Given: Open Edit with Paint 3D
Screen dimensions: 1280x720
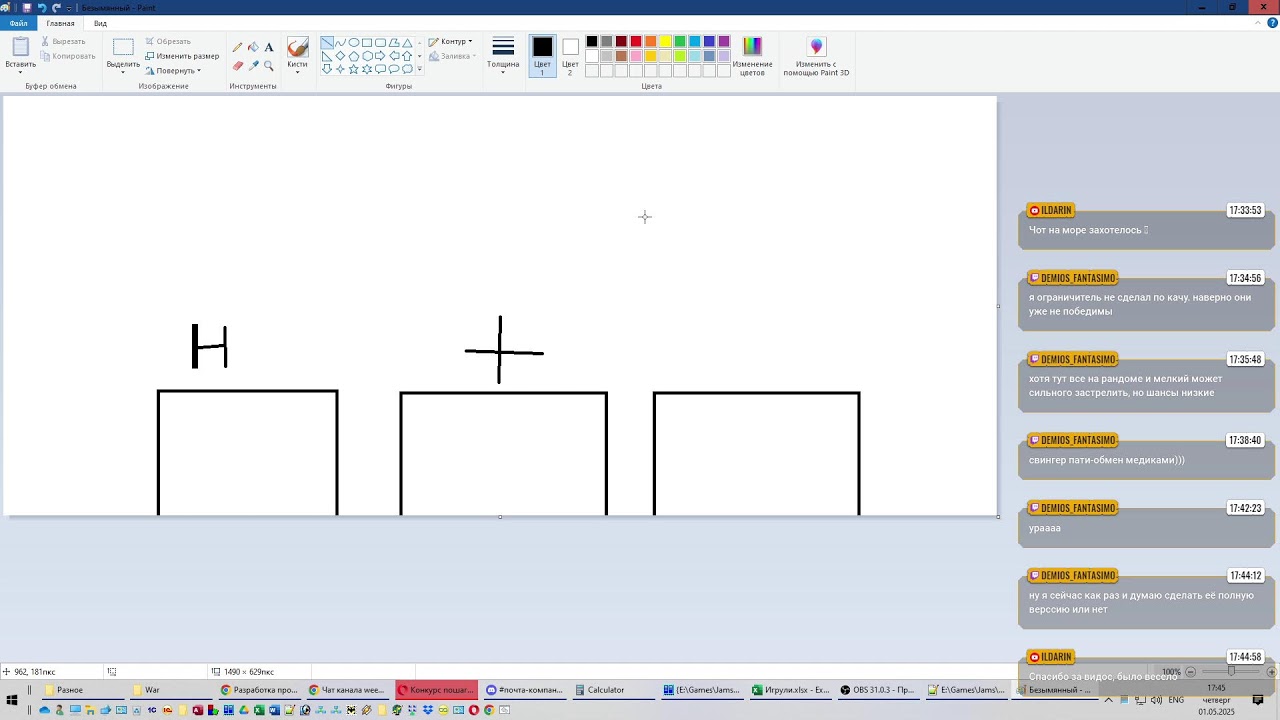Looking at the screenshot, I should pyautogui.click(x=816, y=57).
